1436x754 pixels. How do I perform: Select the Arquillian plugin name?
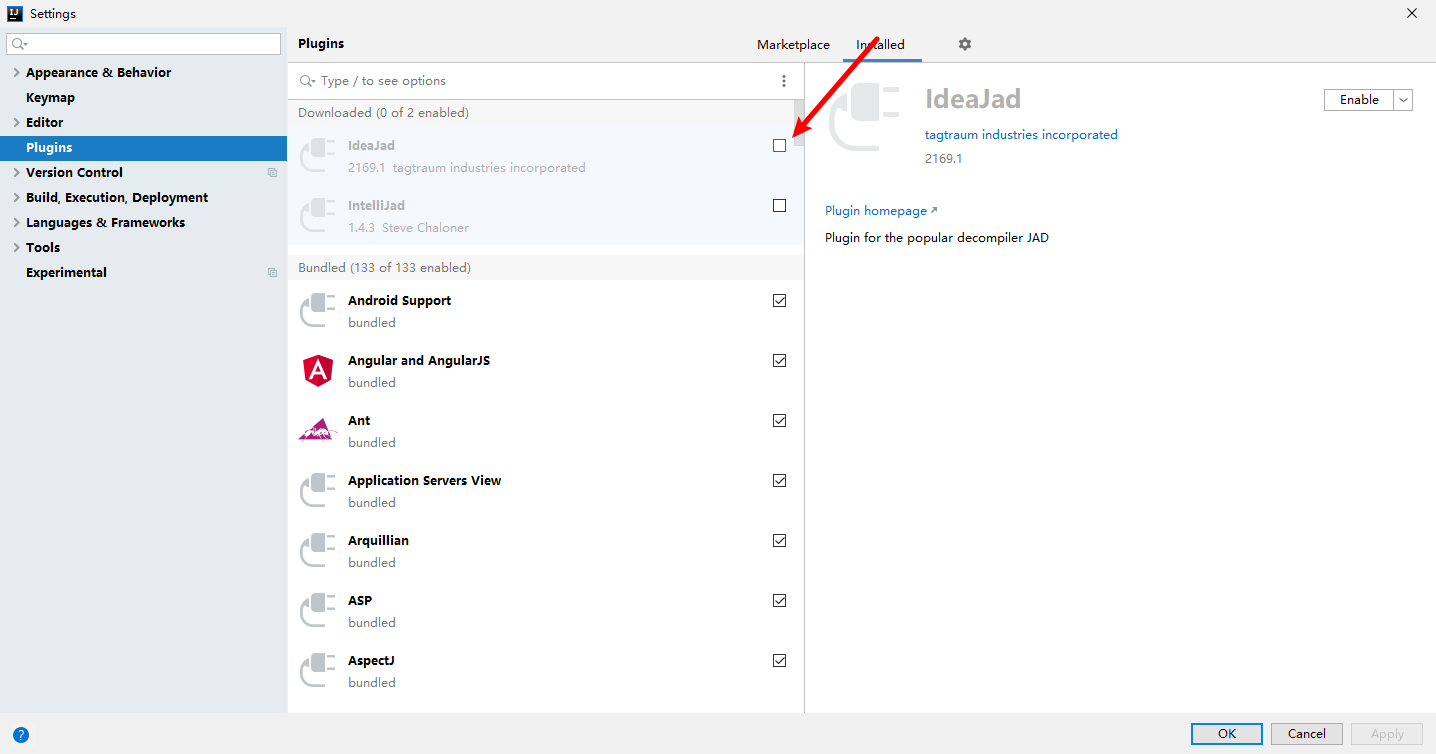tap(378, 541)
